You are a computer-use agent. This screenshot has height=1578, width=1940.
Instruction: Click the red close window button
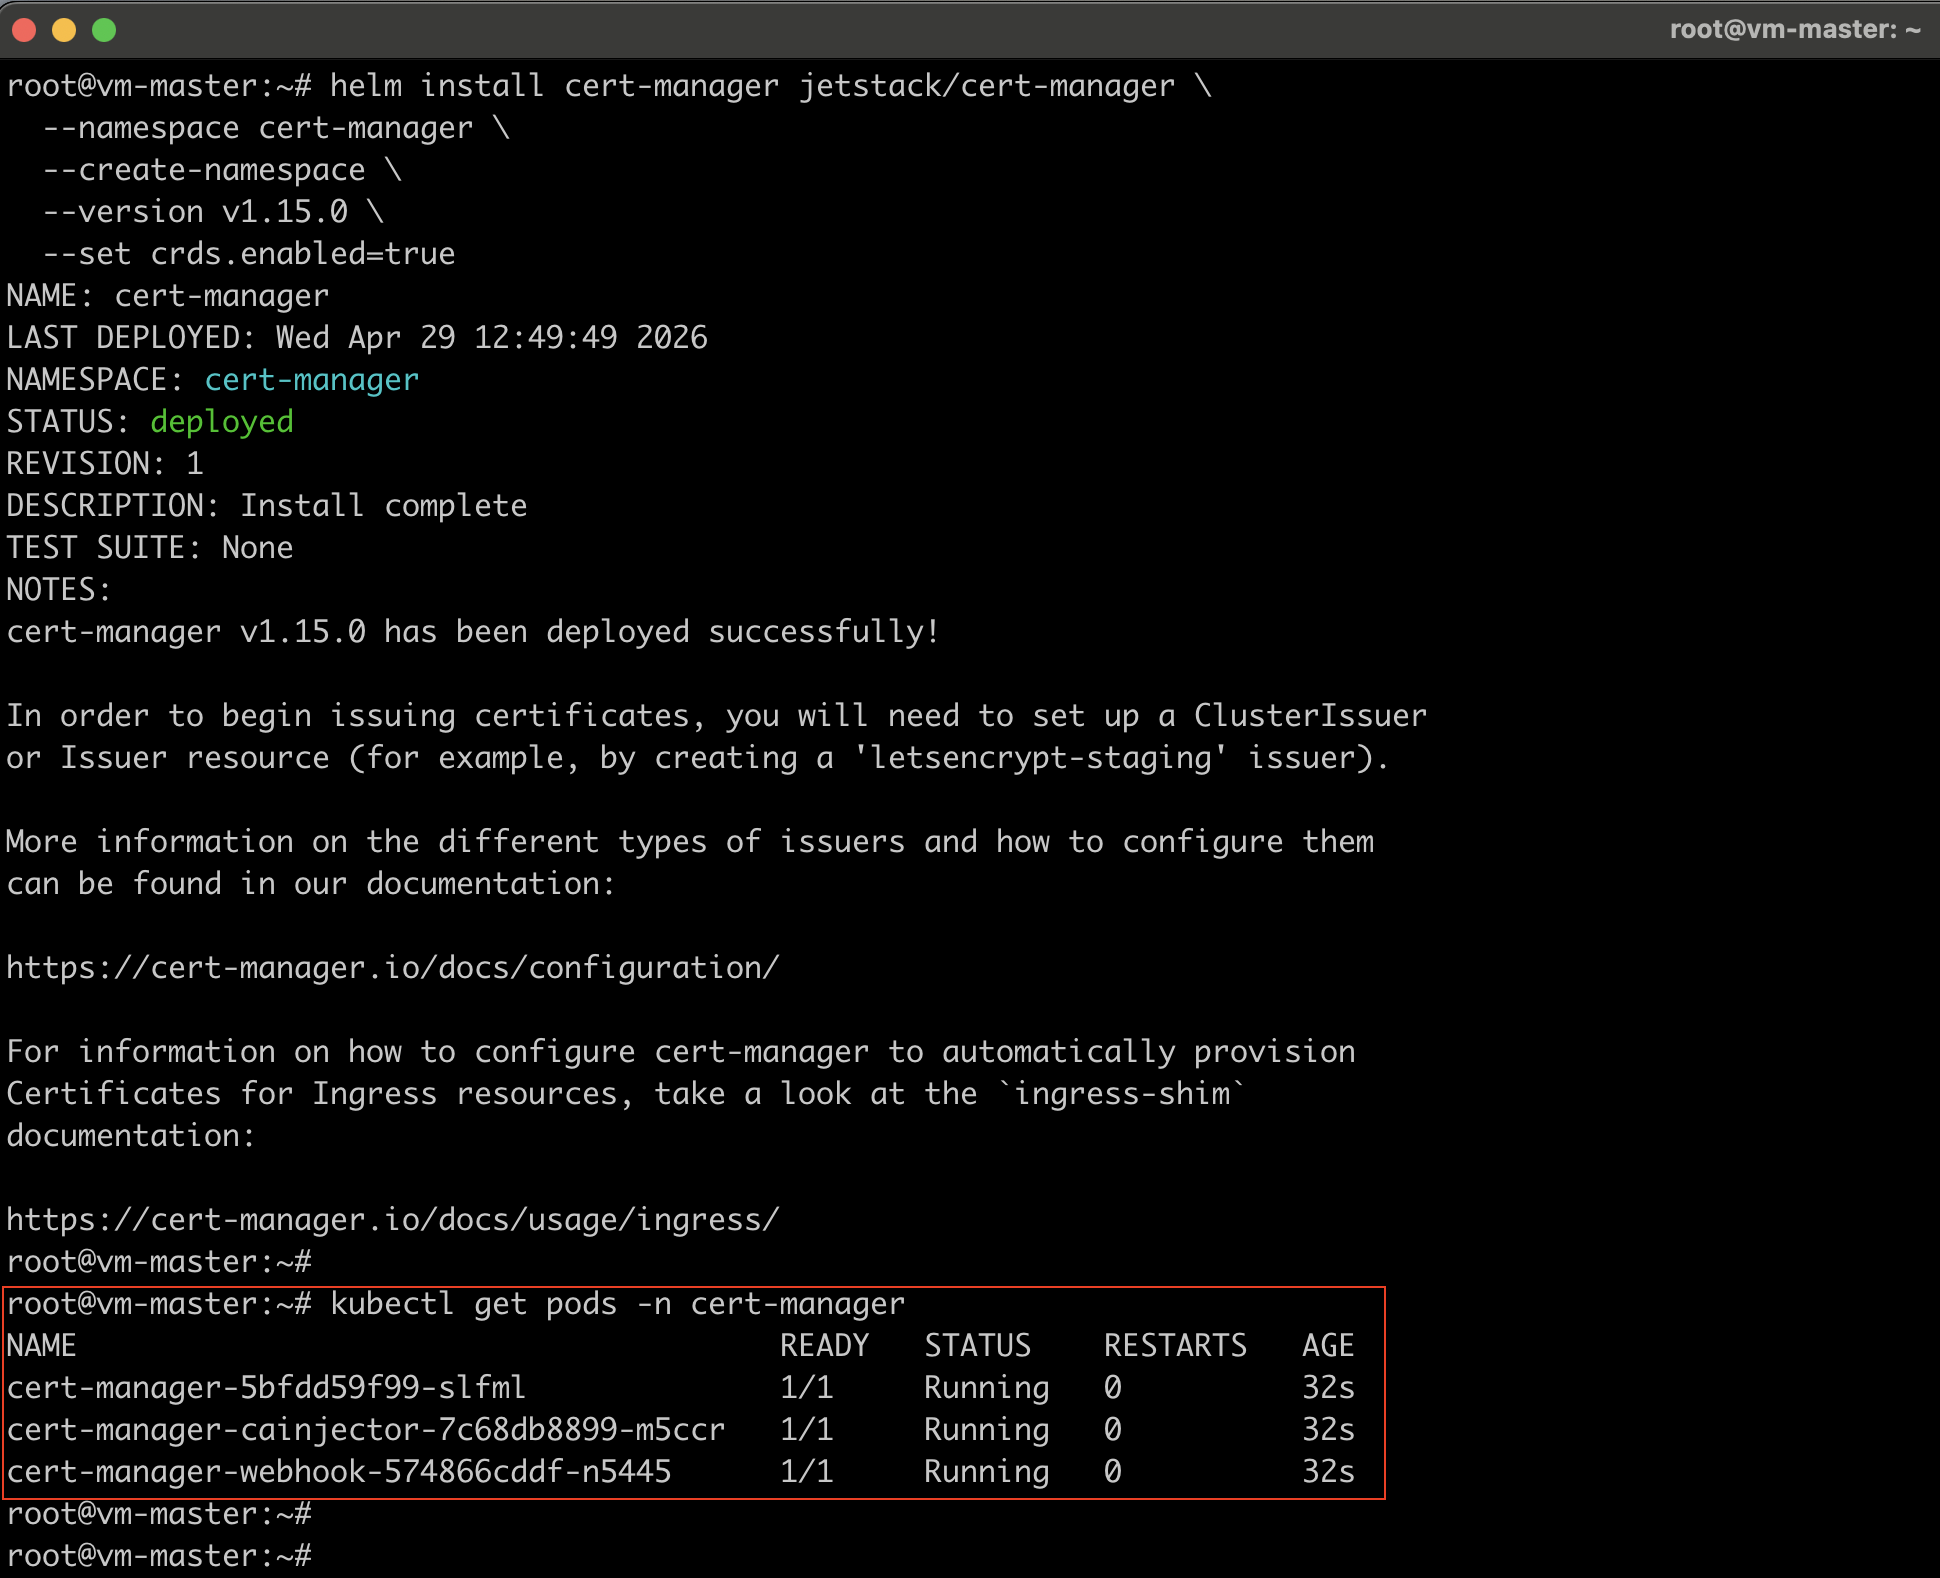pos(25,30)
